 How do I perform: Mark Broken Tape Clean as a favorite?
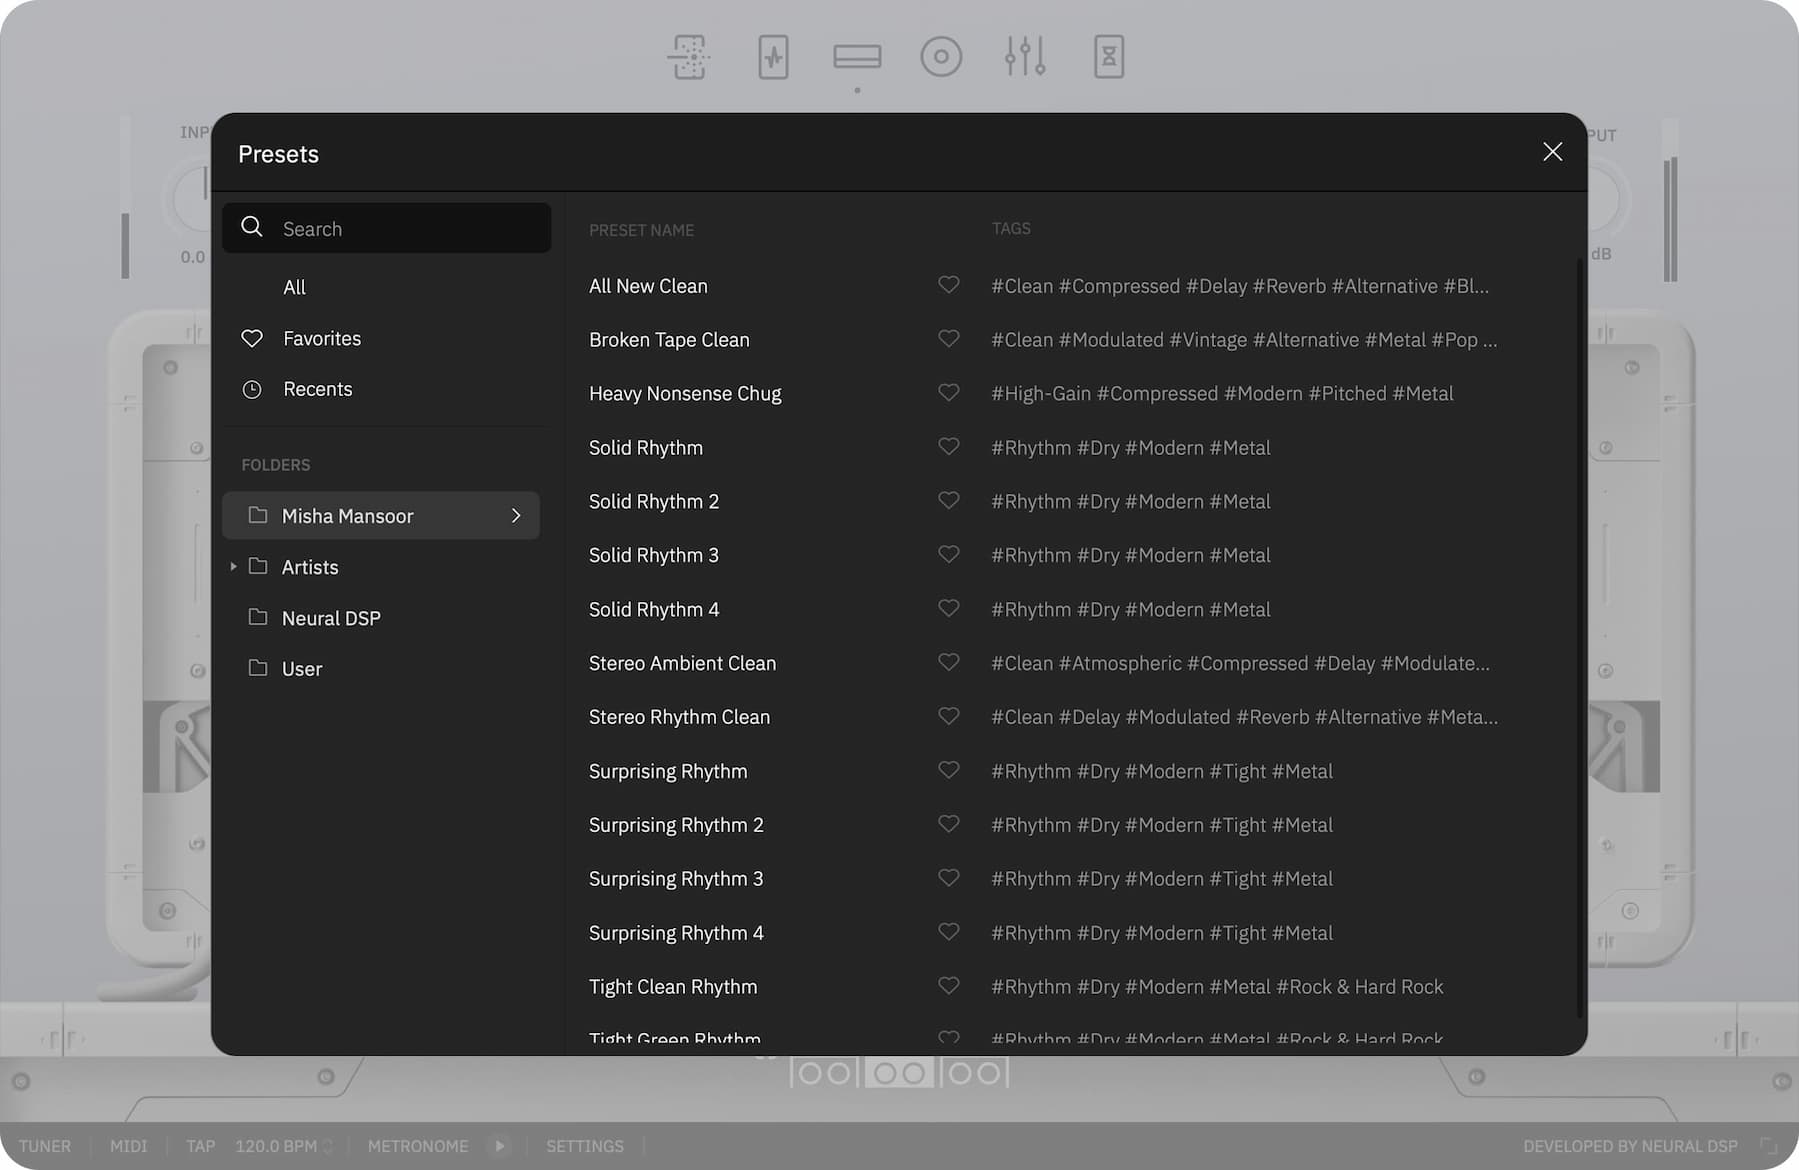(x=948, y=338)
